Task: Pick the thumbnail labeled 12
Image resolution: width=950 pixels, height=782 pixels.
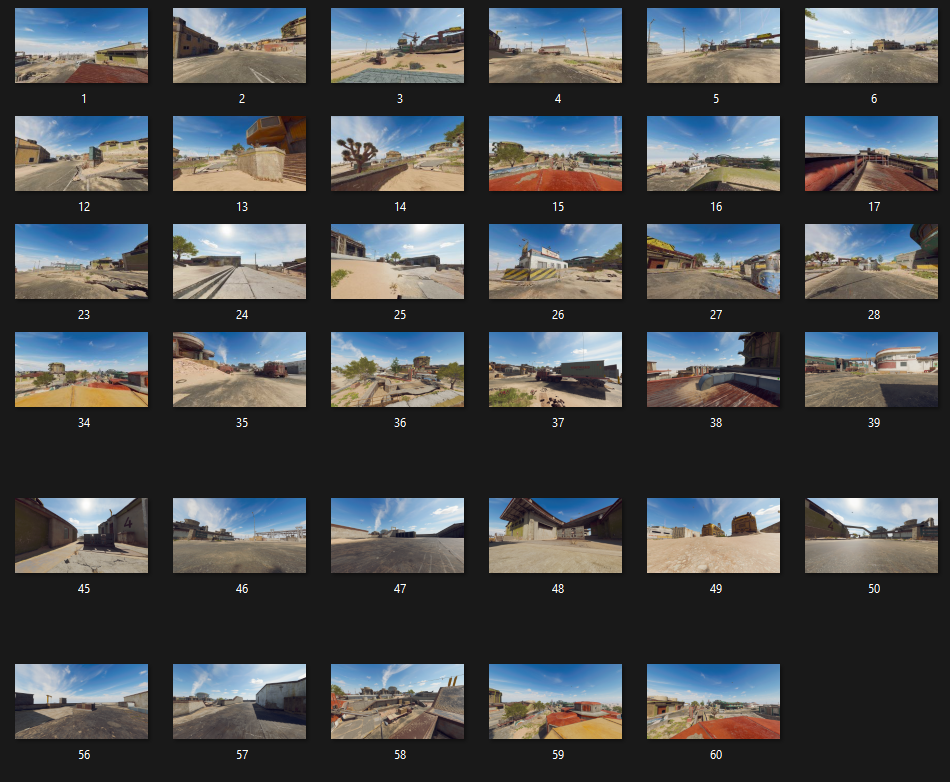Action: coord(81,153)
